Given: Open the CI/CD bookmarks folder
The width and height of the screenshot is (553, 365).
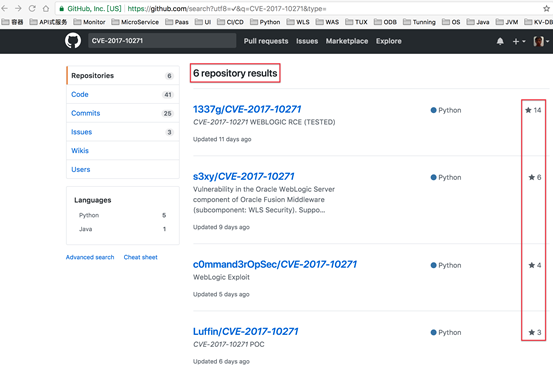Looking at the screenshot, I should (230, 22).
